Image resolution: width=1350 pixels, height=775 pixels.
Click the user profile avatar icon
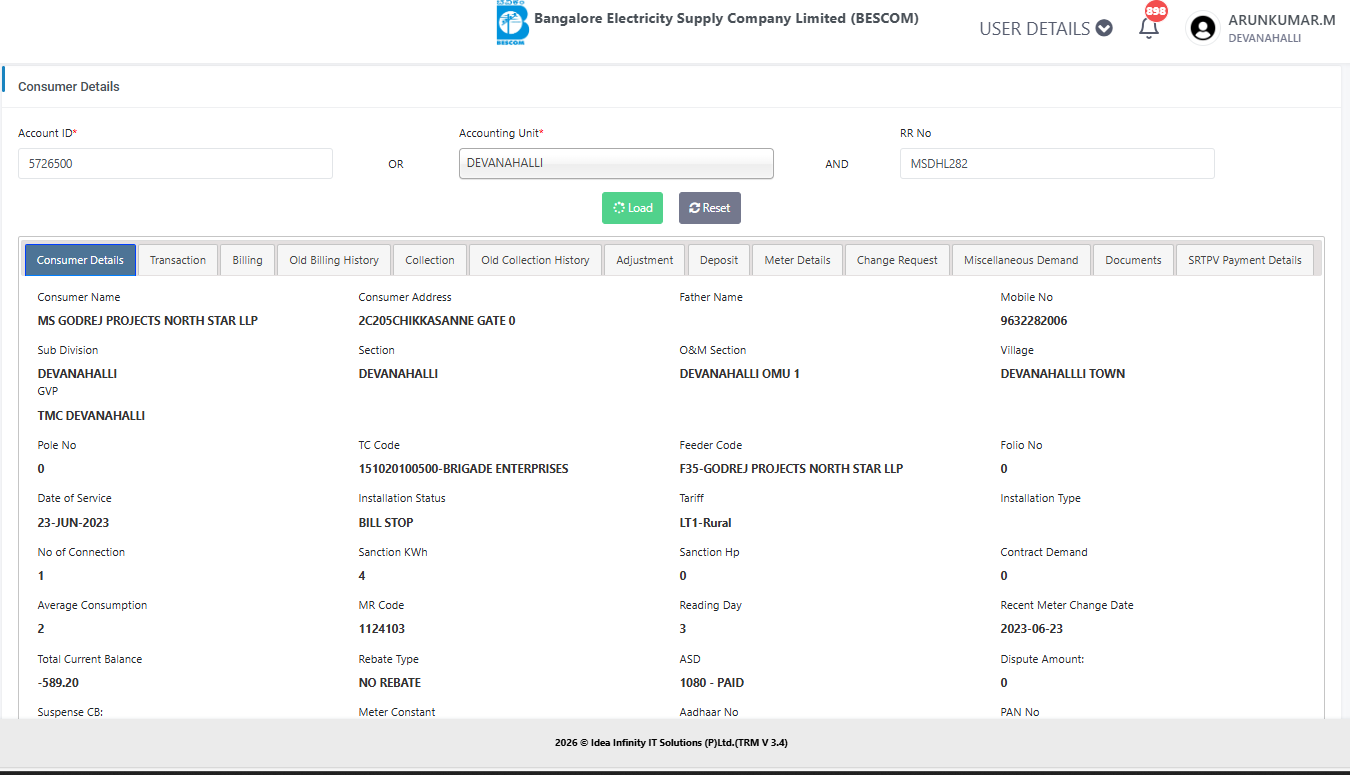pos(1202,28)
